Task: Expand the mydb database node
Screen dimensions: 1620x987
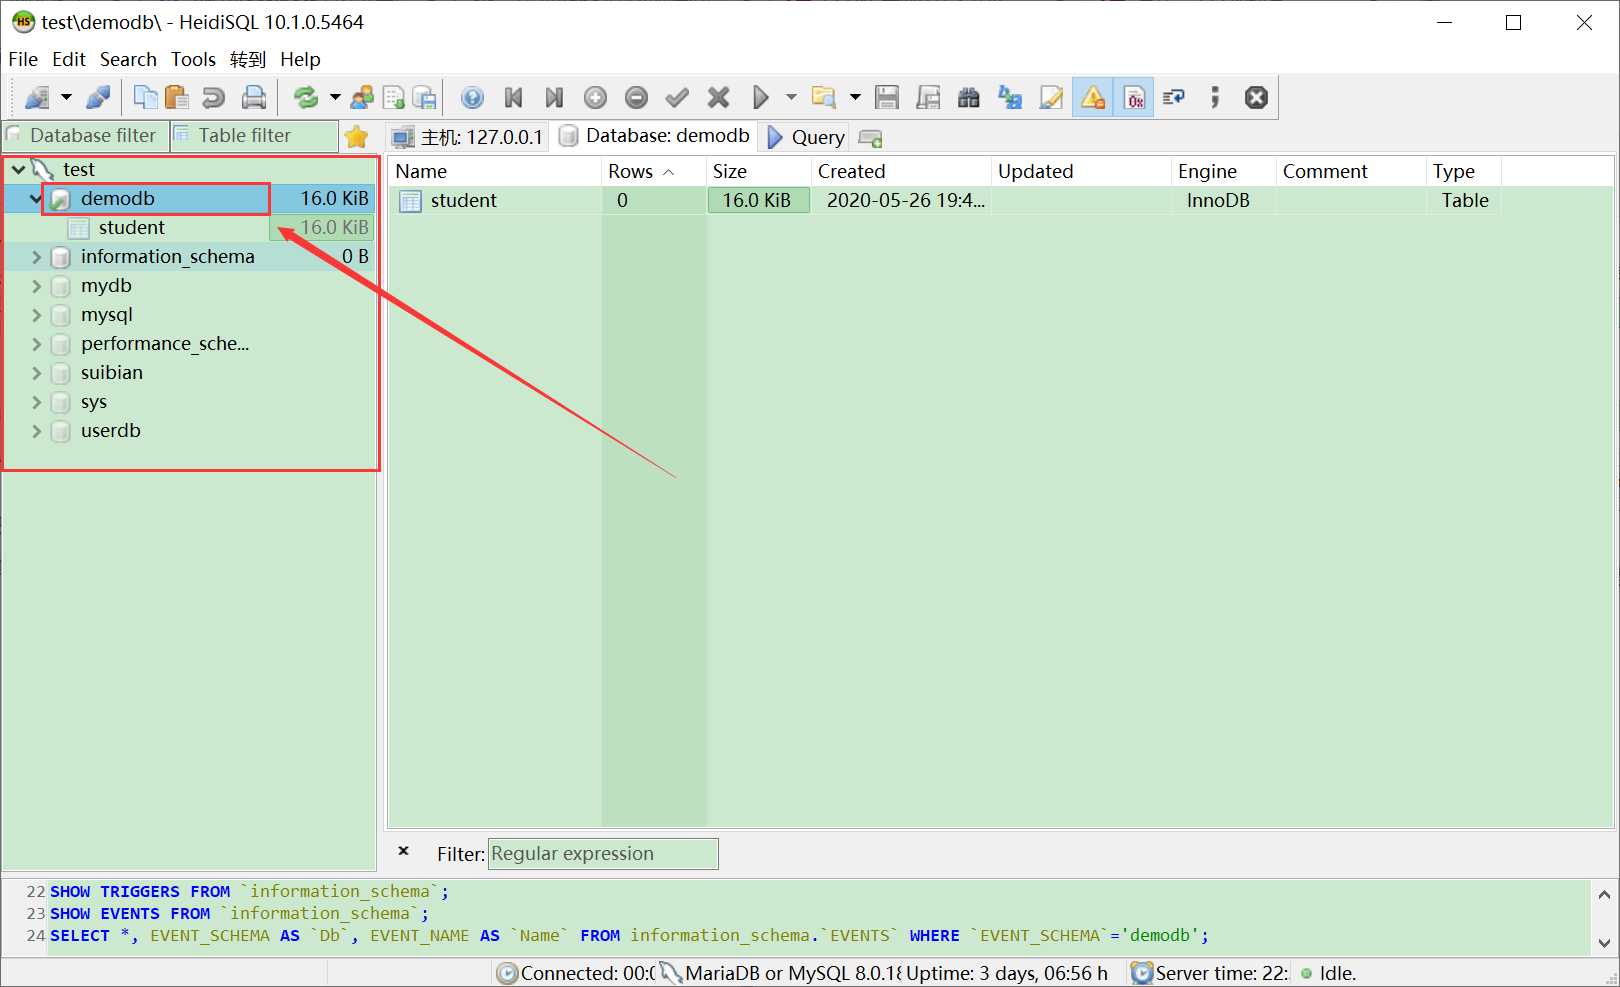Action: click(36, 286)
